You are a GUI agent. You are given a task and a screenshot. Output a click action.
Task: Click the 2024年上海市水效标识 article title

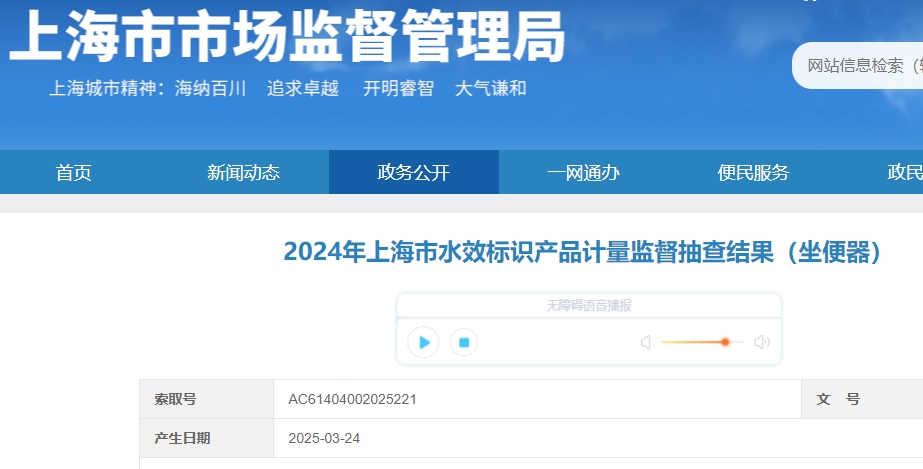click(x=583, y=252)
